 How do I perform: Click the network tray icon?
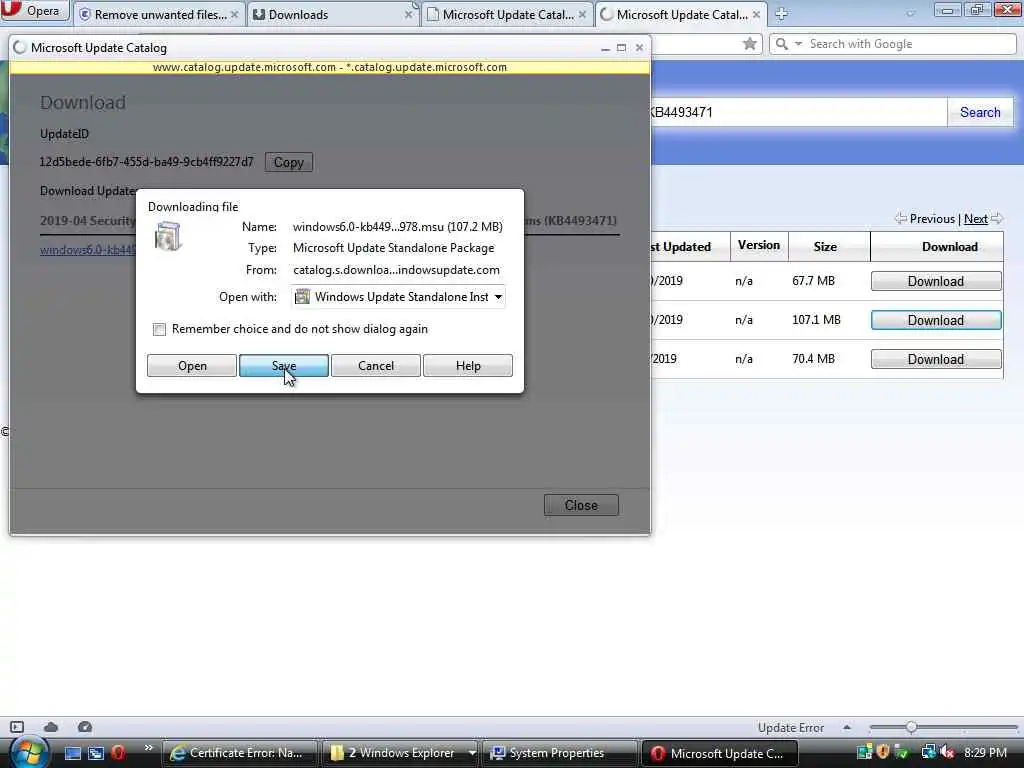coord(928,753)
